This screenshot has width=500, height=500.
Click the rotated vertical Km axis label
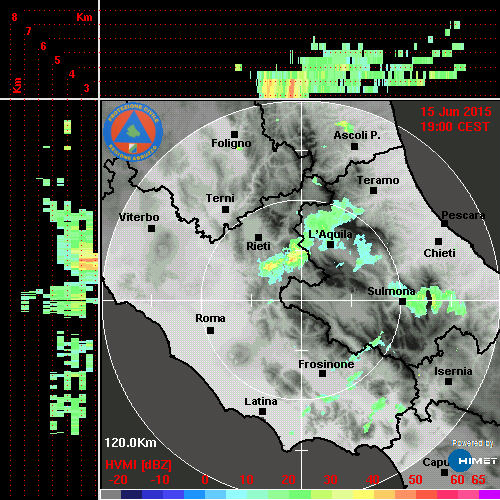tap(17, 85)
